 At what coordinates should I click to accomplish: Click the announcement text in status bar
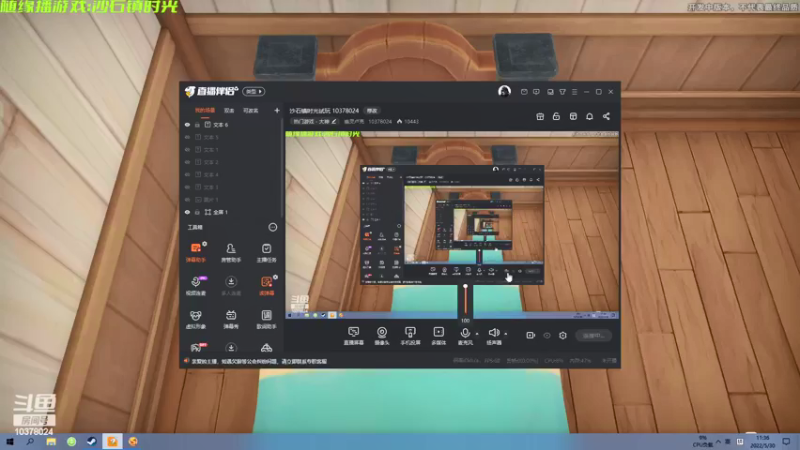pyautogui.click(x=259, y=361)
